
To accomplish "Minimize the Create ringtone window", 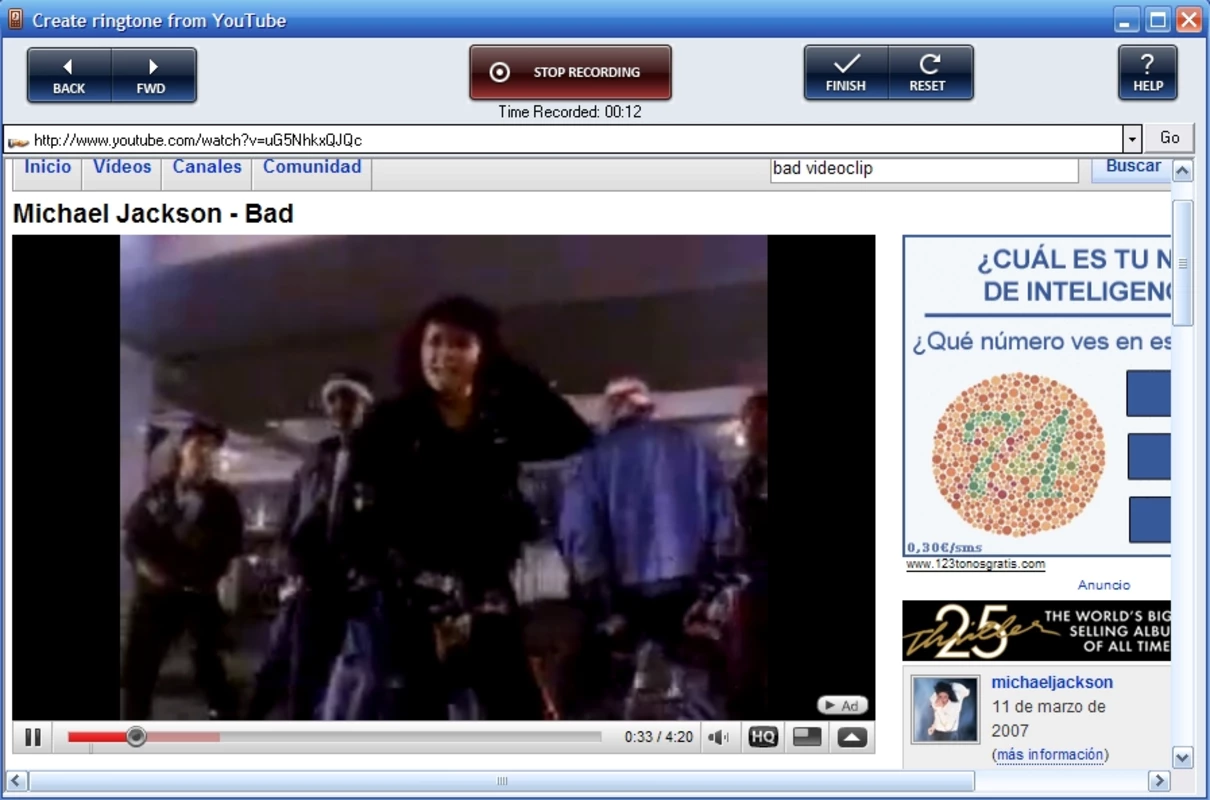I will pyautogui.click(x=1127, y=20).
